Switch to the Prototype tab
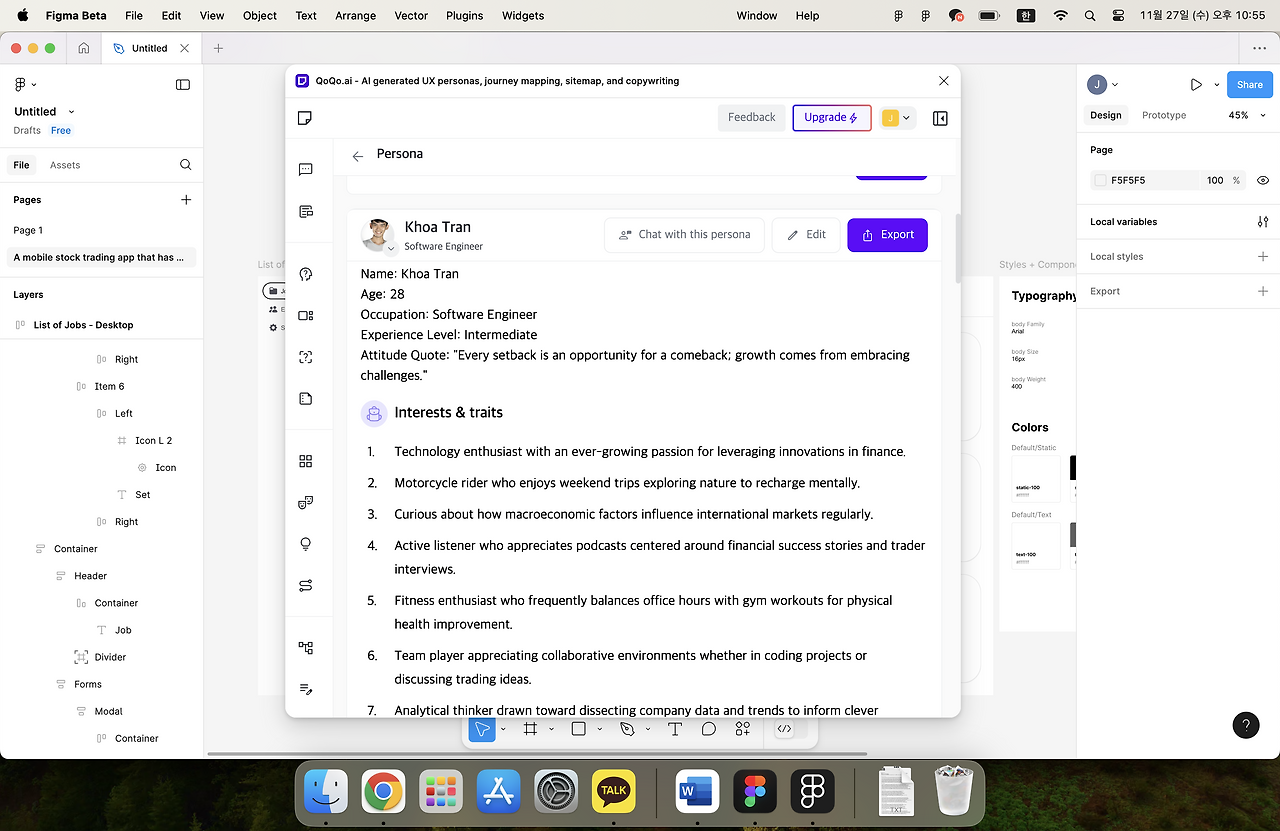 tap(1164, 115)
